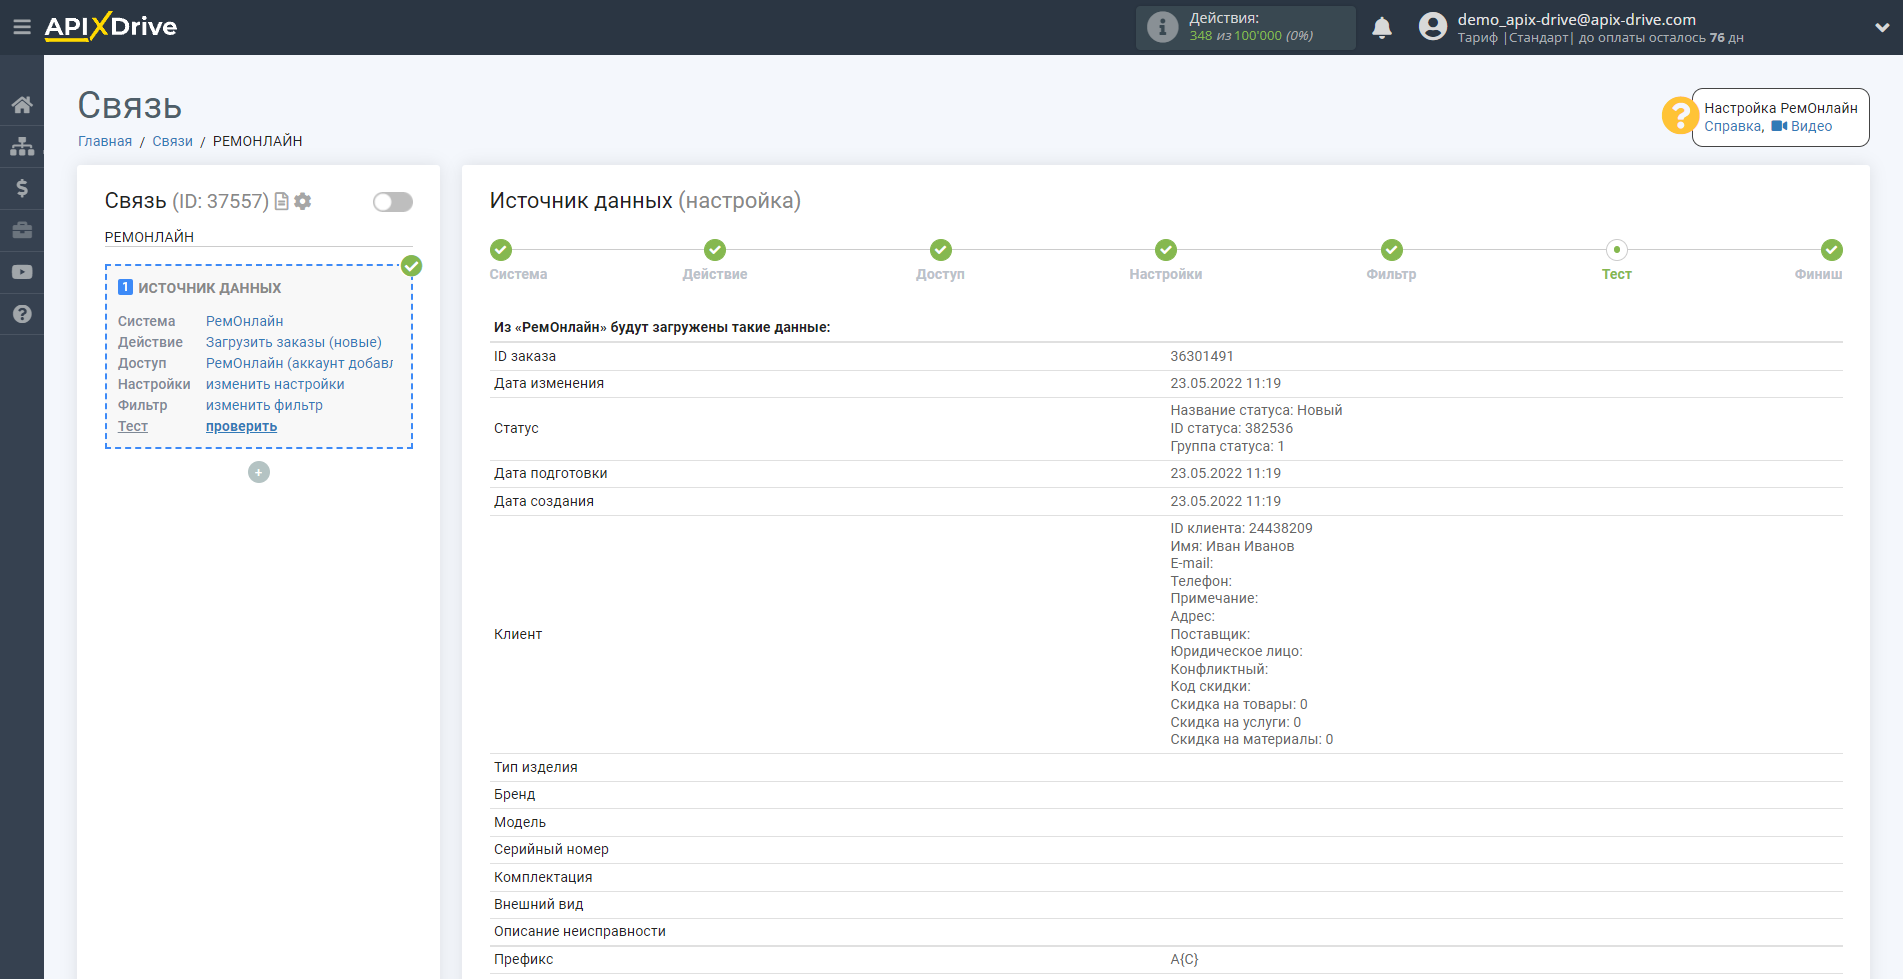Screen dimensions: 1903x979
Task: Go to the Настройки step
Action: 1166,250
